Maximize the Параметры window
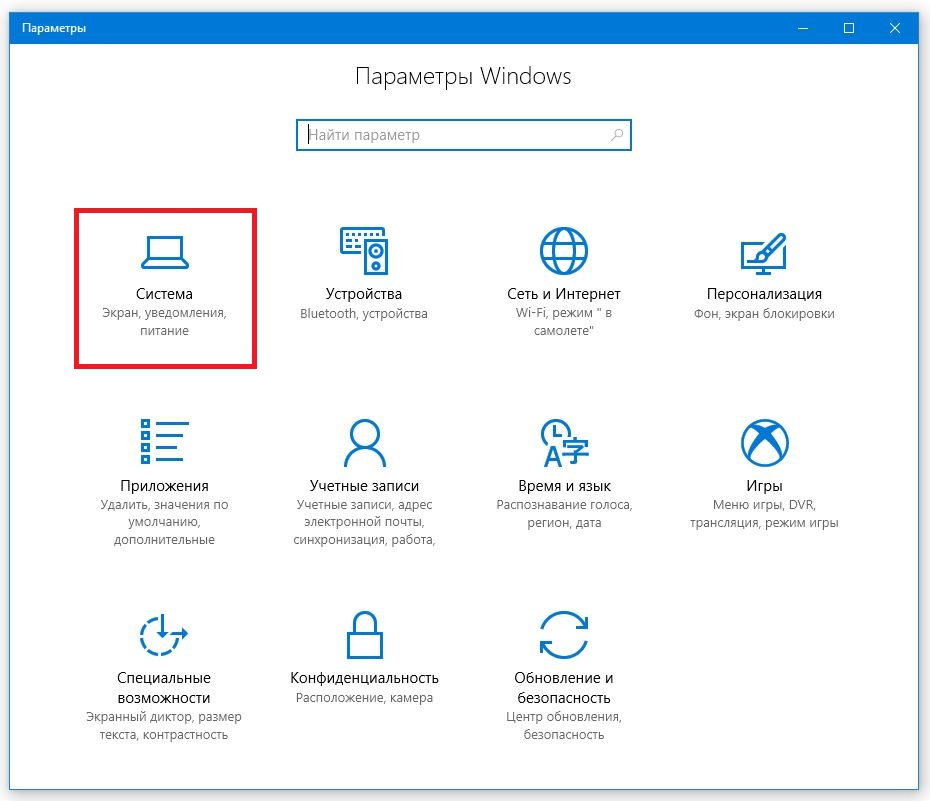Screen dimensions: 930x801 [849, 28]
